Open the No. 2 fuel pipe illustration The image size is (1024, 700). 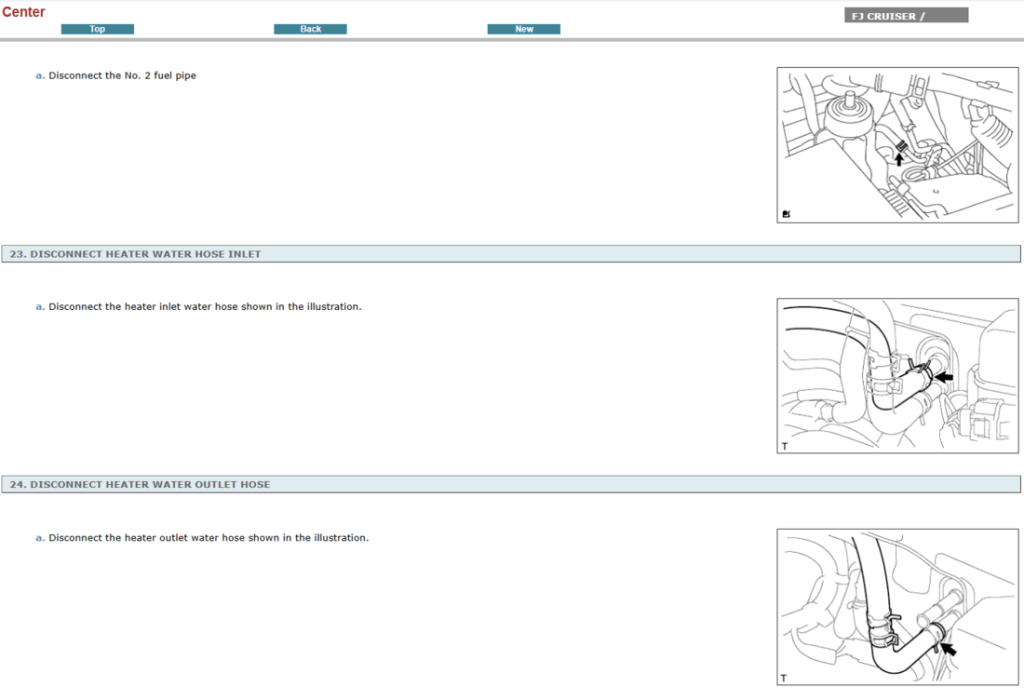(x=897, y=144)
